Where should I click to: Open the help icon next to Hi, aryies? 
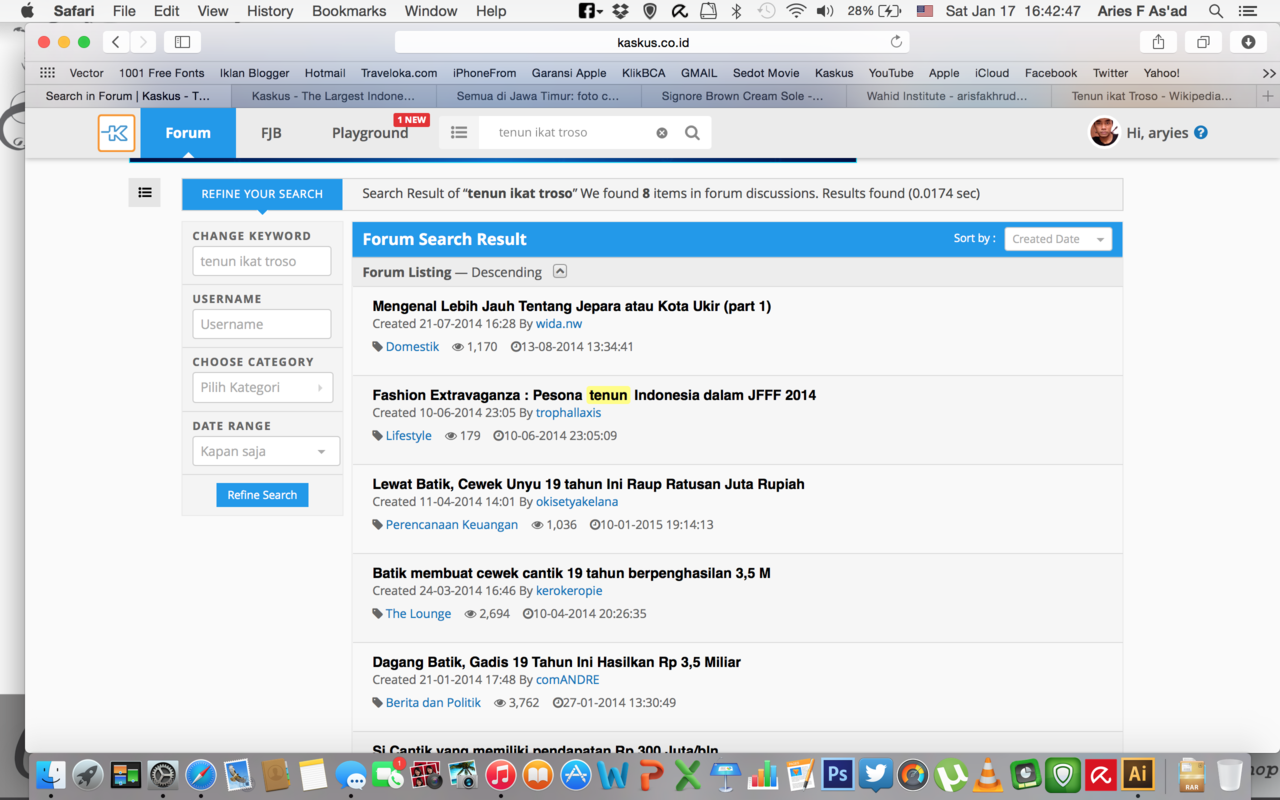pos(1201,132)
